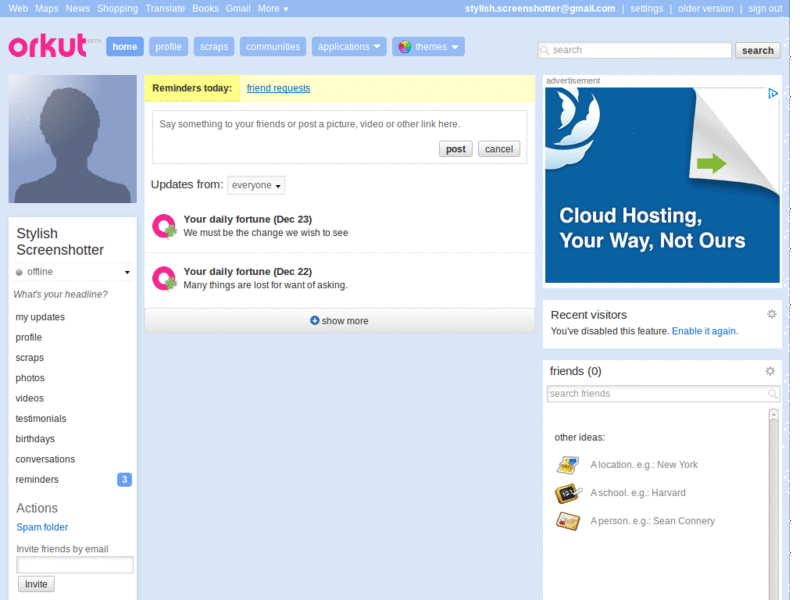
Task: Click the Dec 22 fortune orkut icon
Action: coord(164,279)
